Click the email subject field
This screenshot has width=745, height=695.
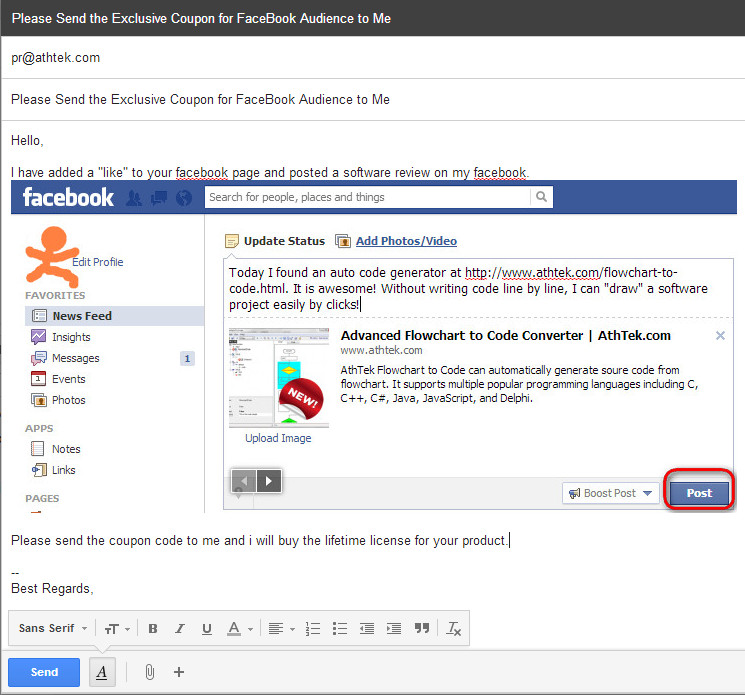[x=372, y=99]
